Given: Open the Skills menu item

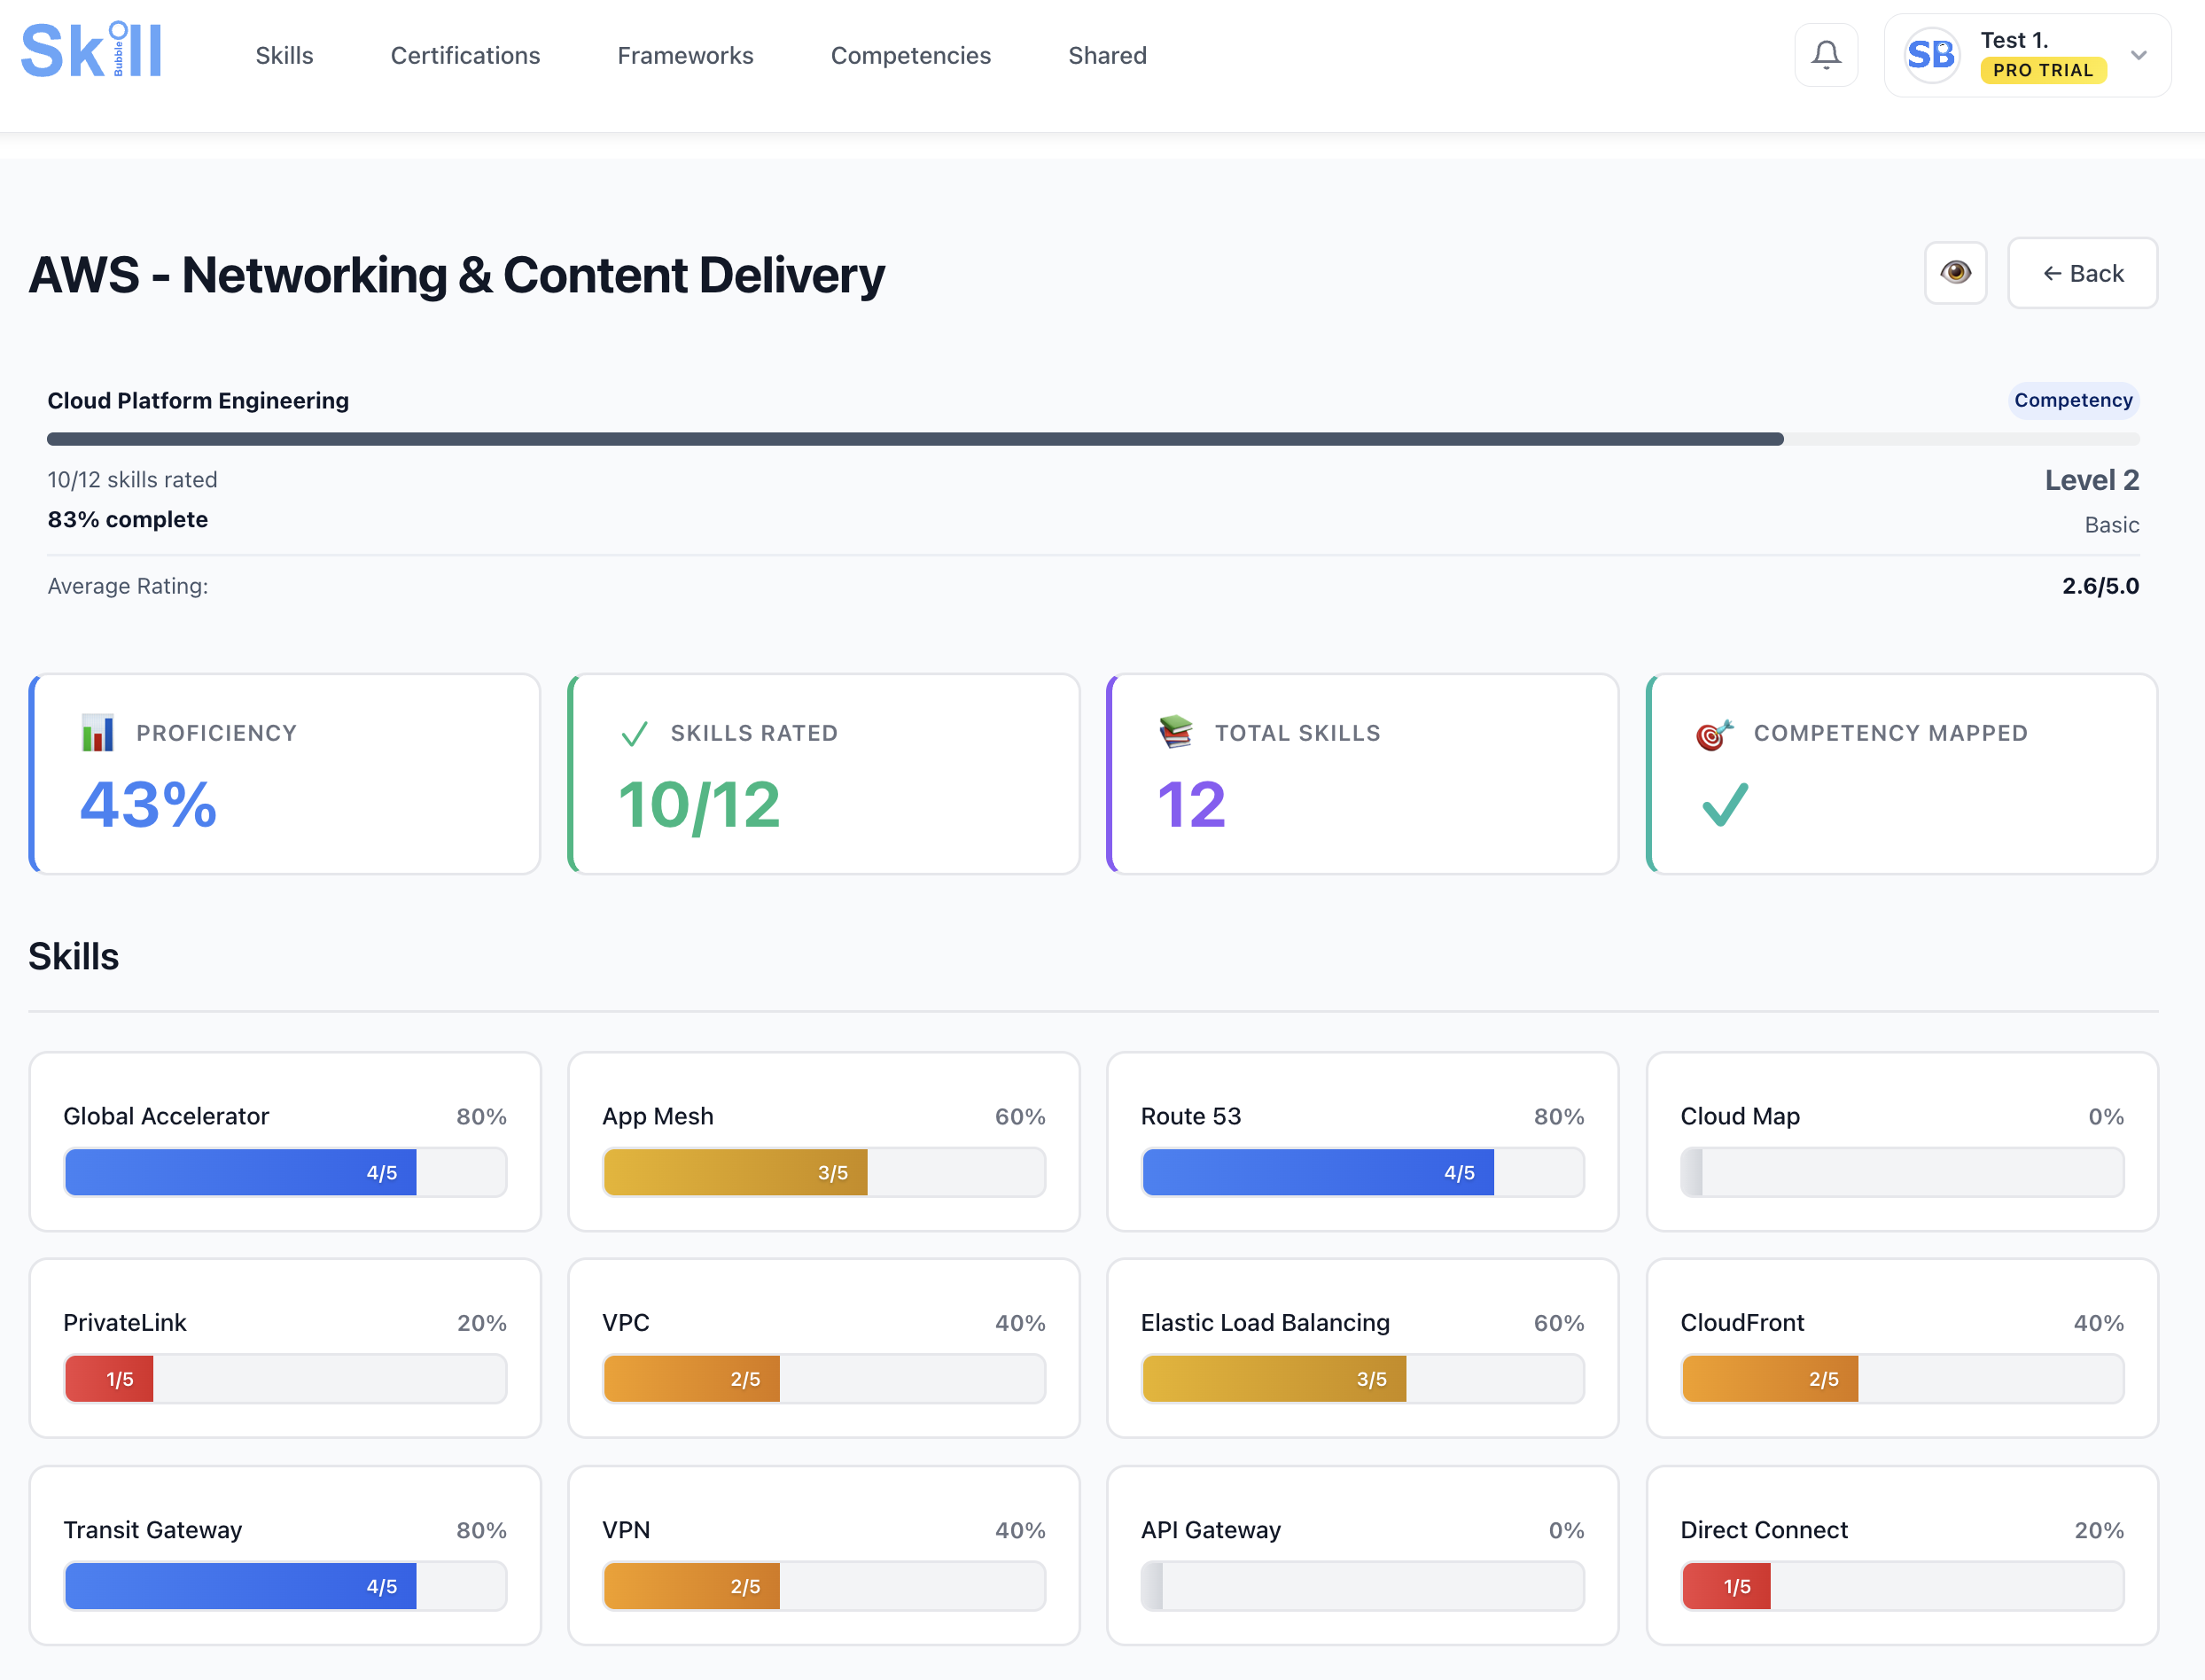Looking at the screenshot, I should pyautogui.click(x=284, y=56).
